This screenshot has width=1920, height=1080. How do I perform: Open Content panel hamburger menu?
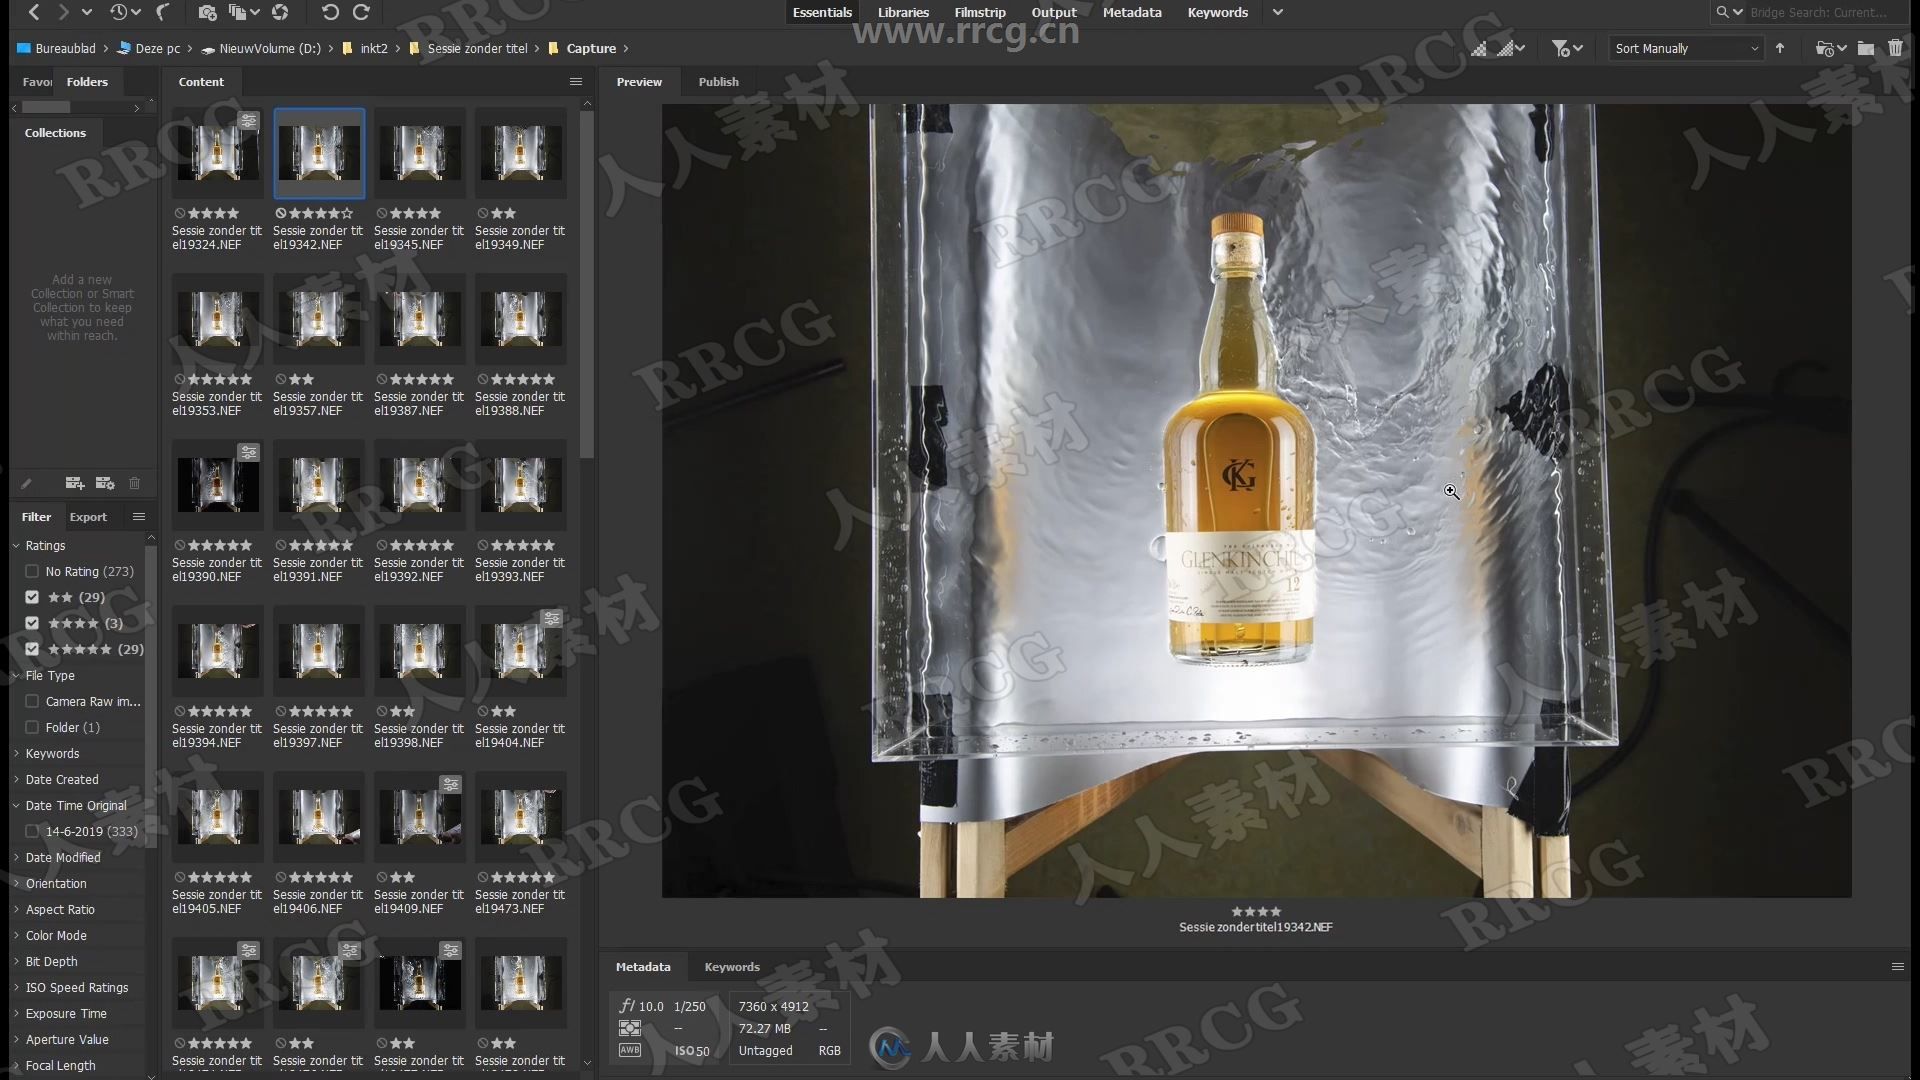[x=576, y=82]
